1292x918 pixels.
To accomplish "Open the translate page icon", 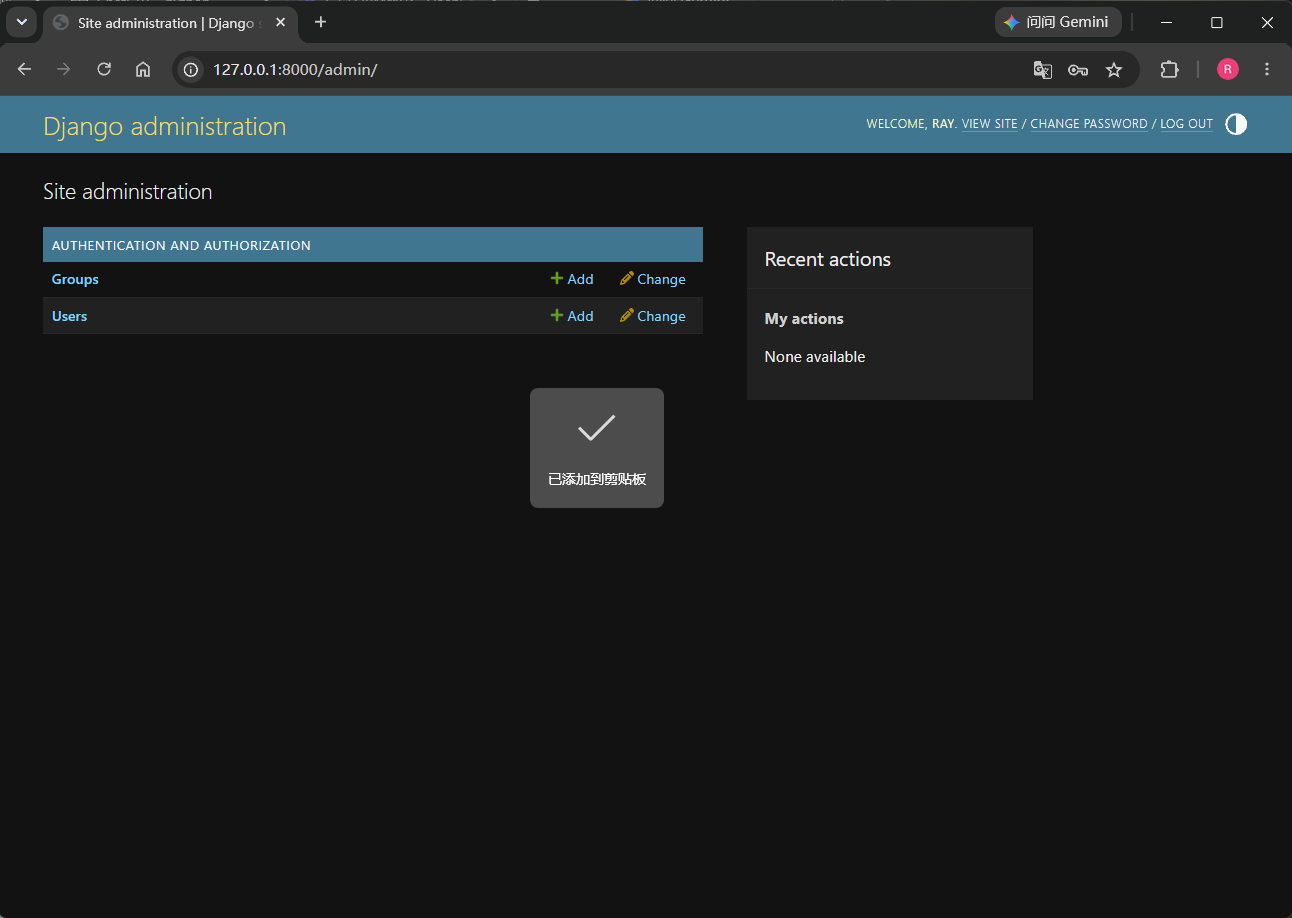I will (1042, 69).
